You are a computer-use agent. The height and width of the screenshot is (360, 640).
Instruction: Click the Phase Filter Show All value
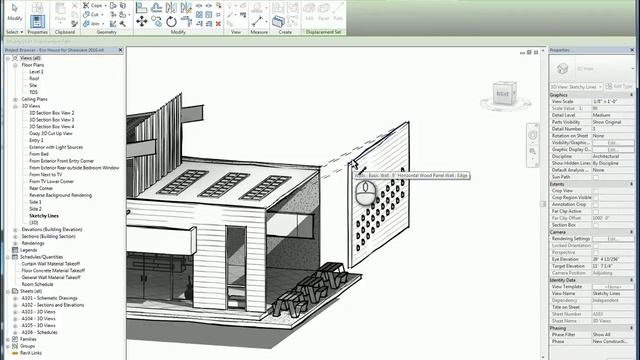click(x=613, y=335)
